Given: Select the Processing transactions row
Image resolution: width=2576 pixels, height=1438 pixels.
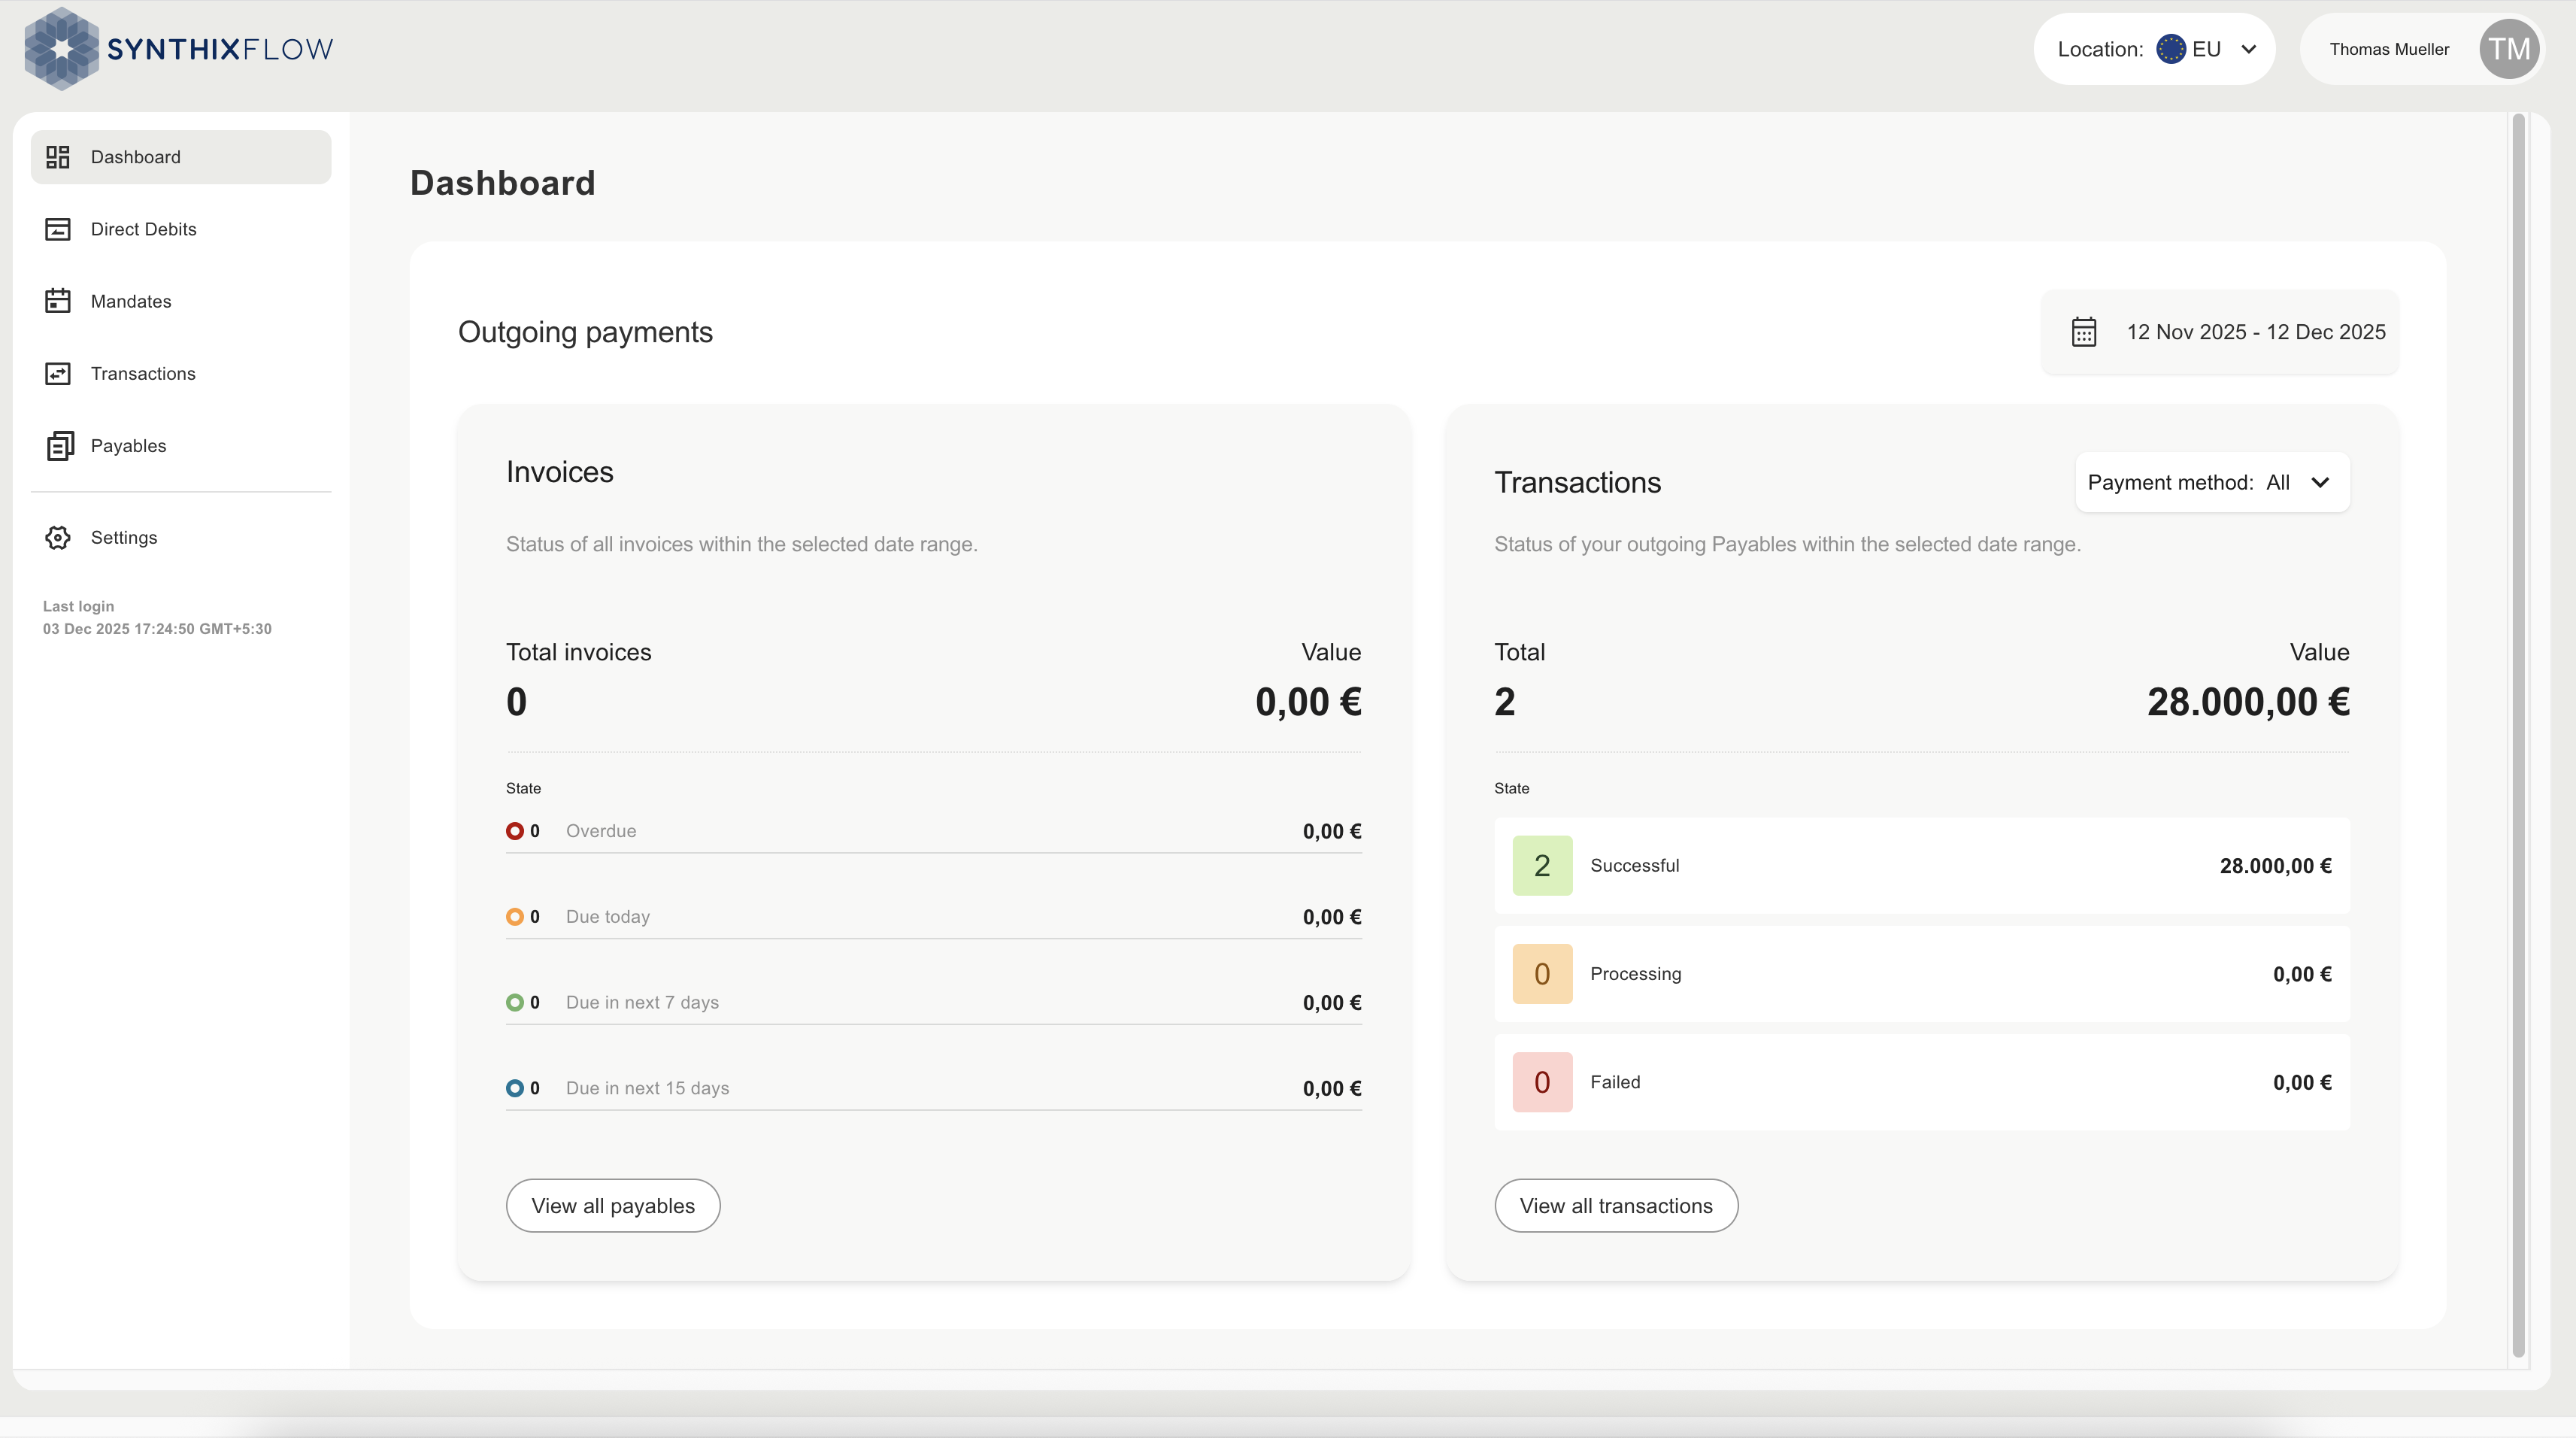Looking at the screenshot, I should pos(1922,974).
